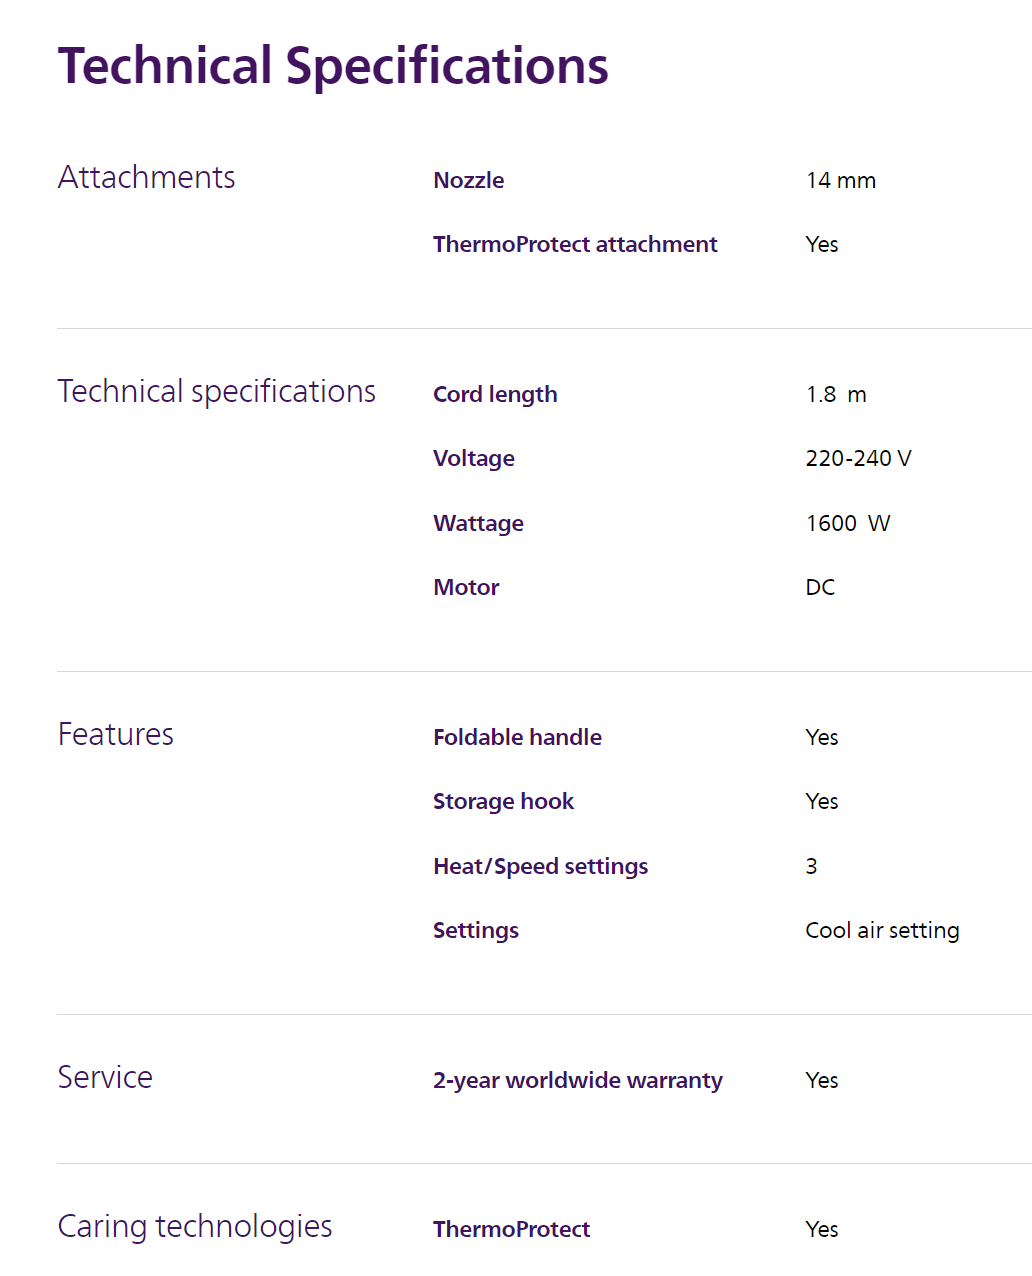Select the 1600 W wattage value

pos(847,523)
